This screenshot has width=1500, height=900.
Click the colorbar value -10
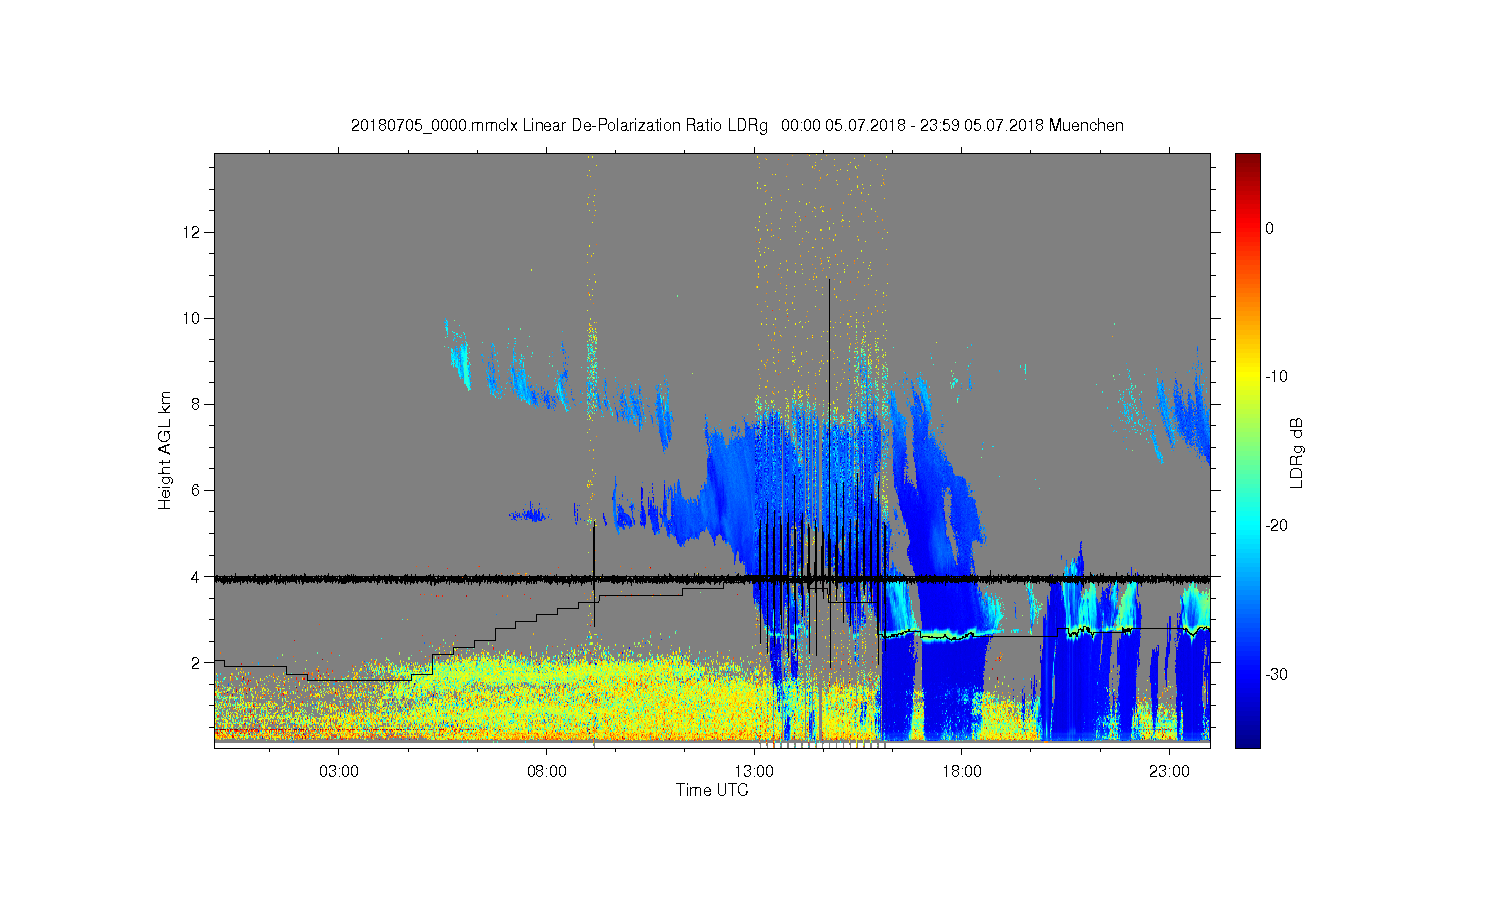pos(1276,377)
